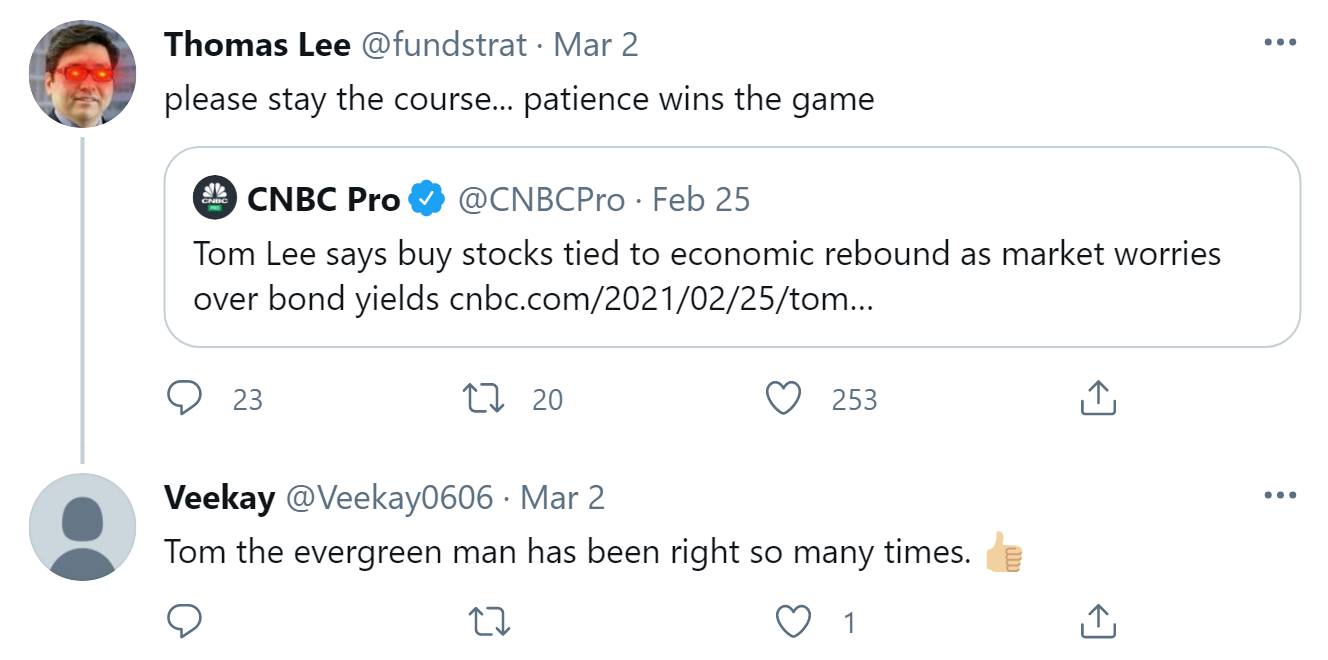This screenshot has width=1328, height=660.
Task: Open the Feb 25 timestamp on quoted tweet
Action: [x=701, y=200]
